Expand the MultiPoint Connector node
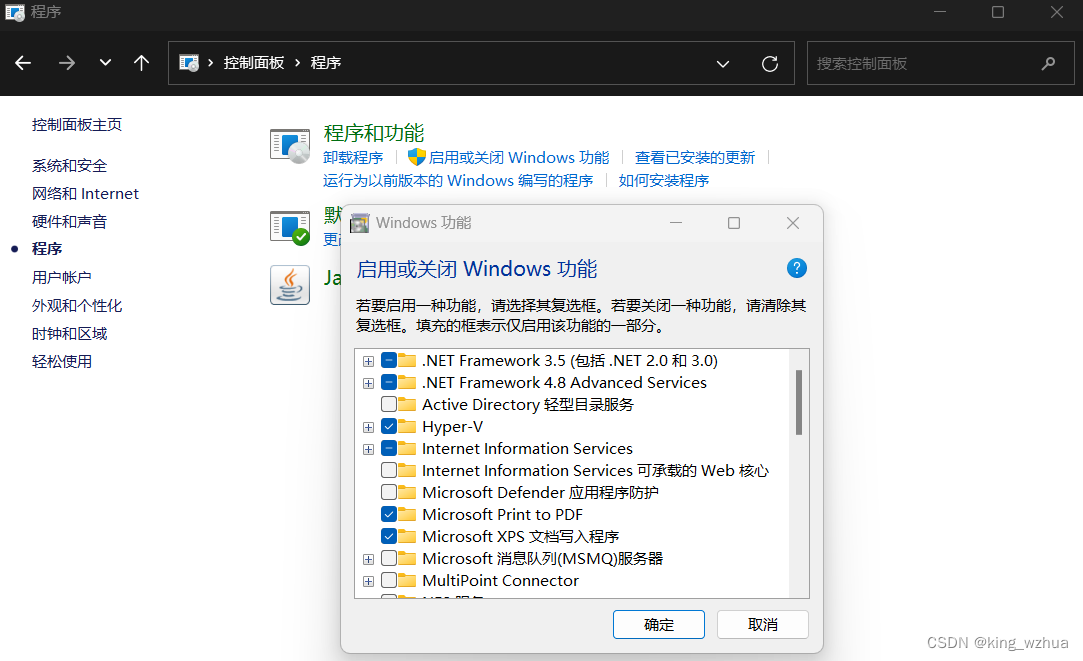The width and height of the screenshot is (1083, 661). pos(368,582)
